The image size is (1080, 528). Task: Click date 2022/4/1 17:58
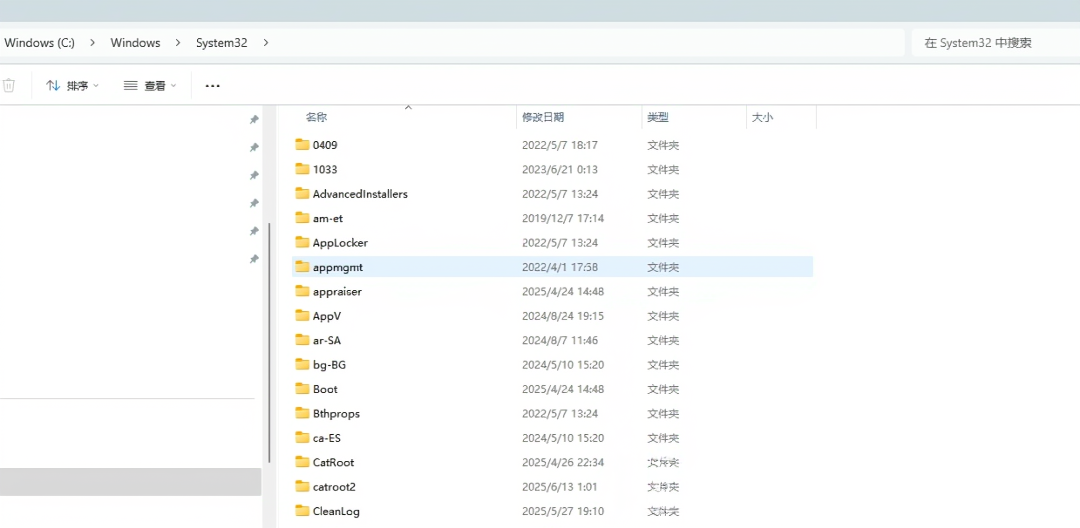pos(560,267)
